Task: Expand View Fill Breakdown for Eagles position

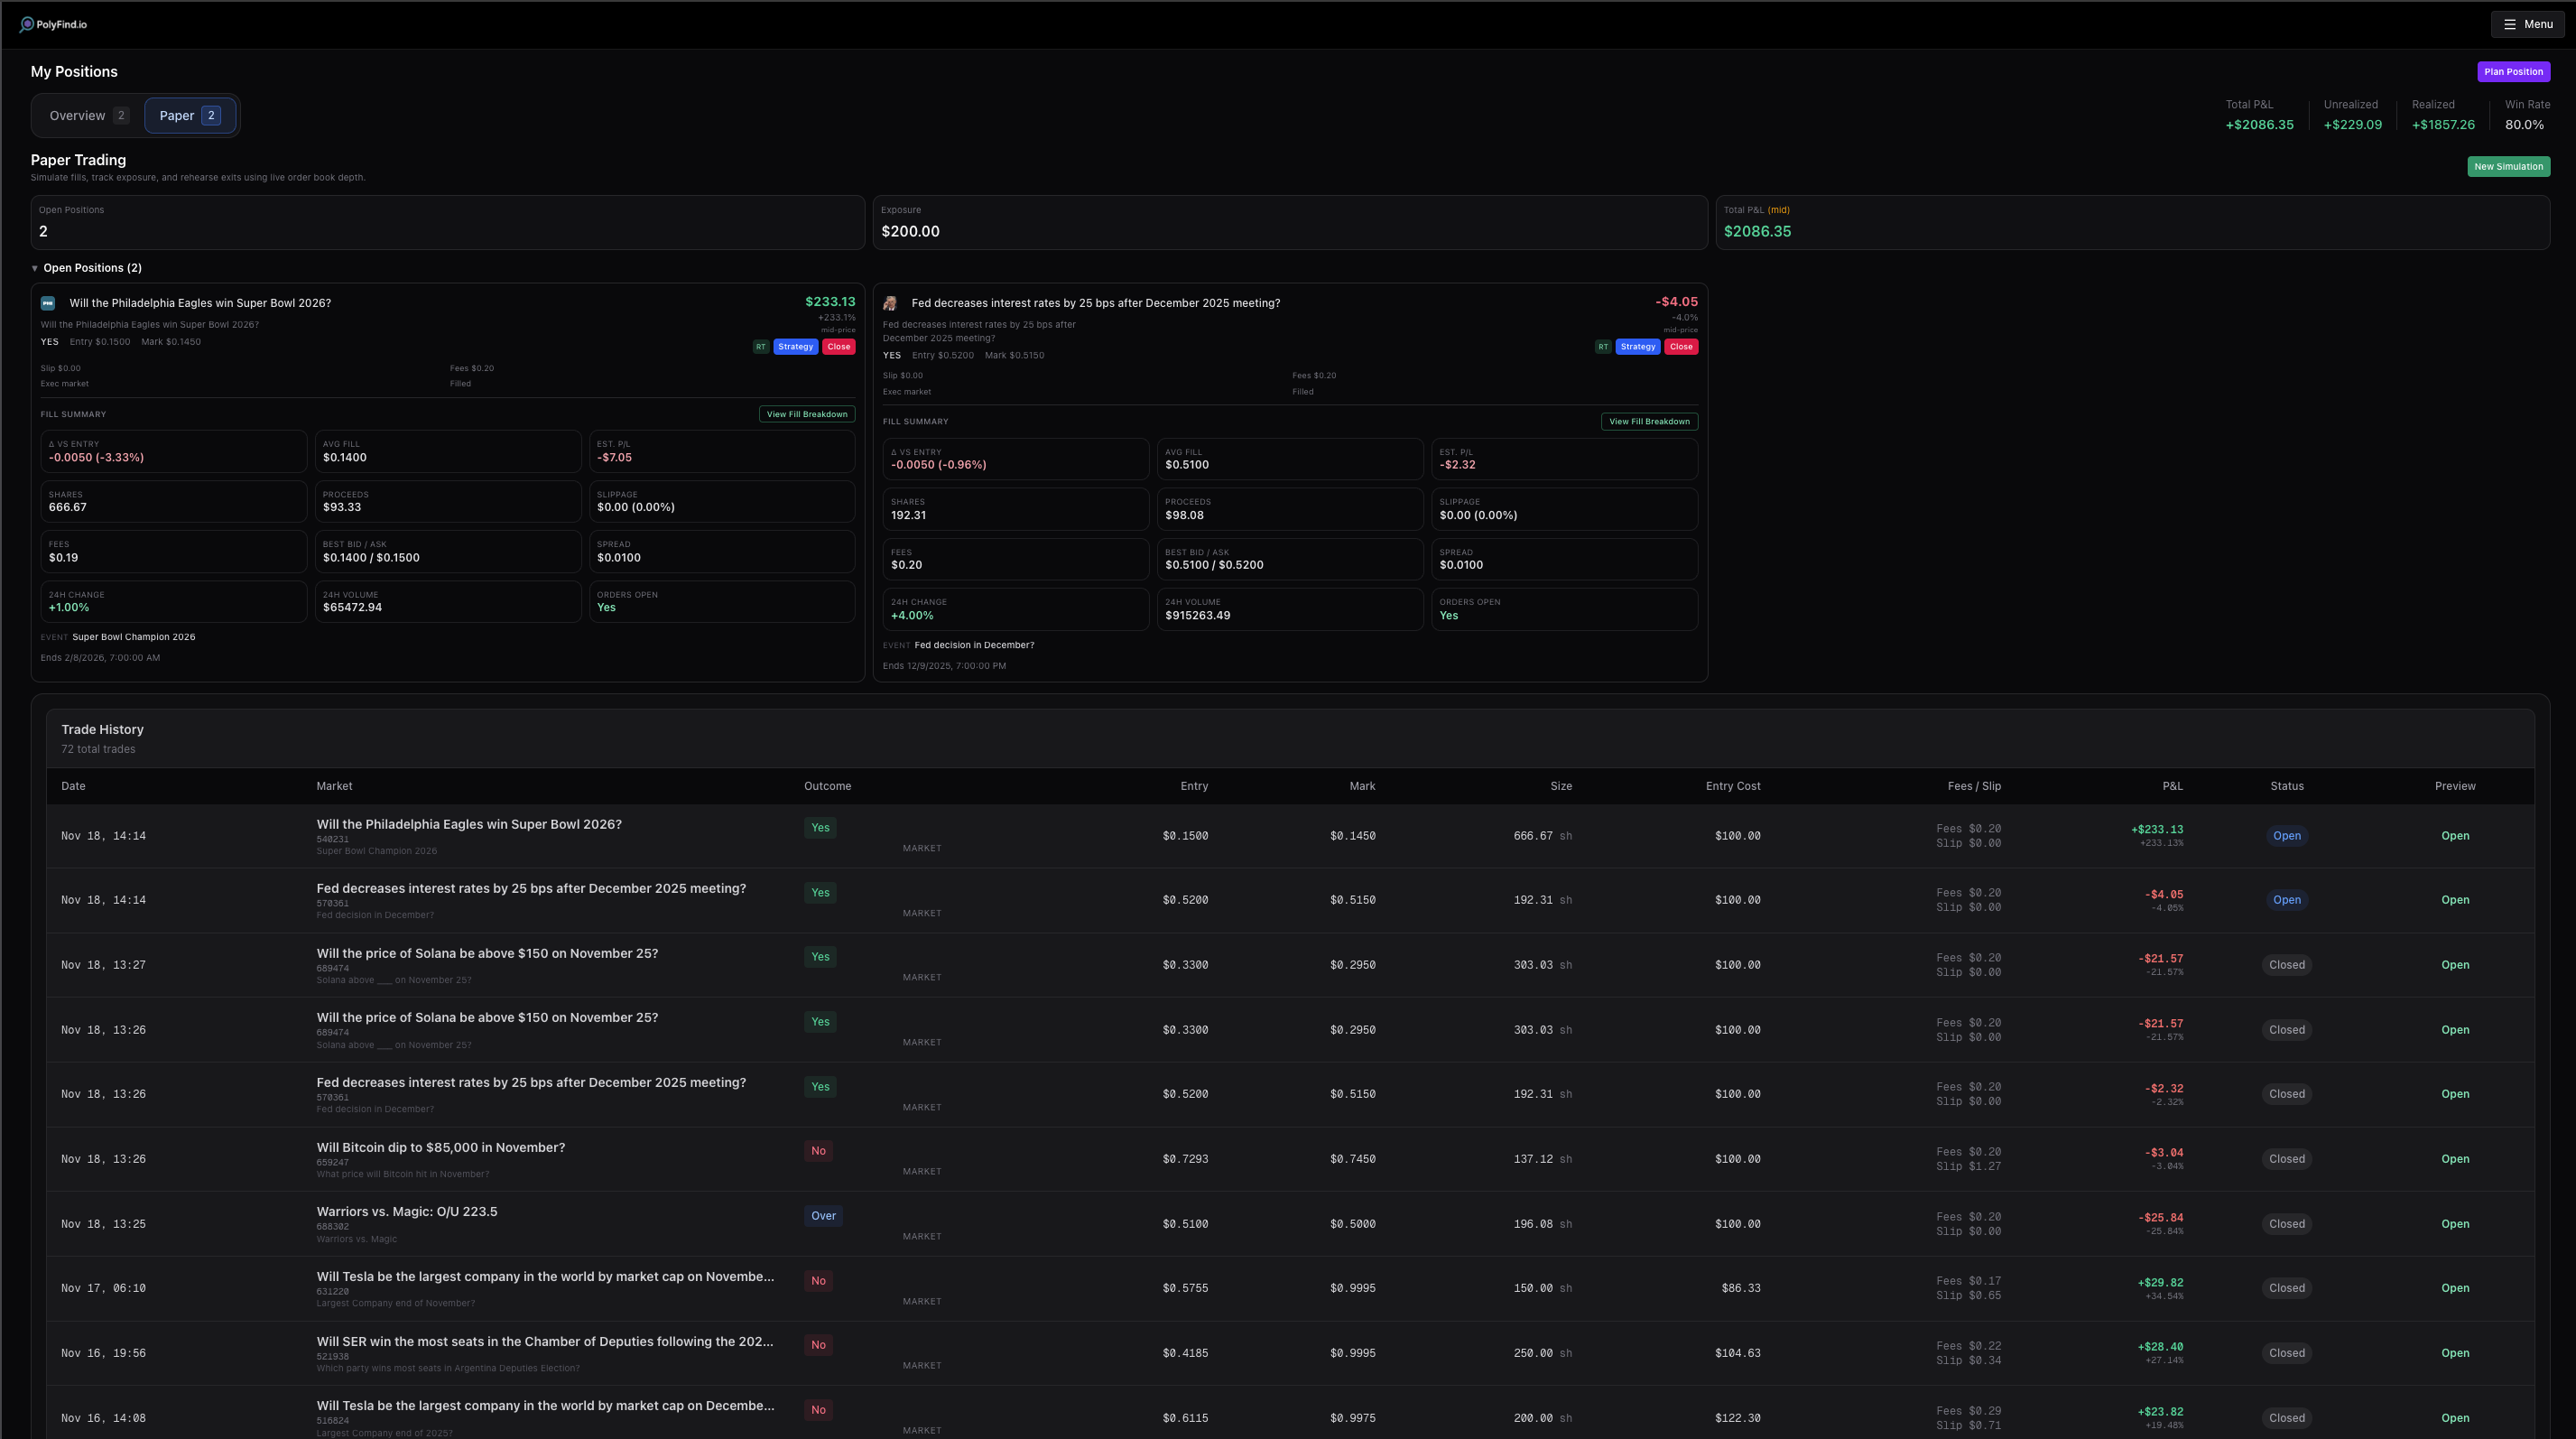Action: tap(806, 414)
